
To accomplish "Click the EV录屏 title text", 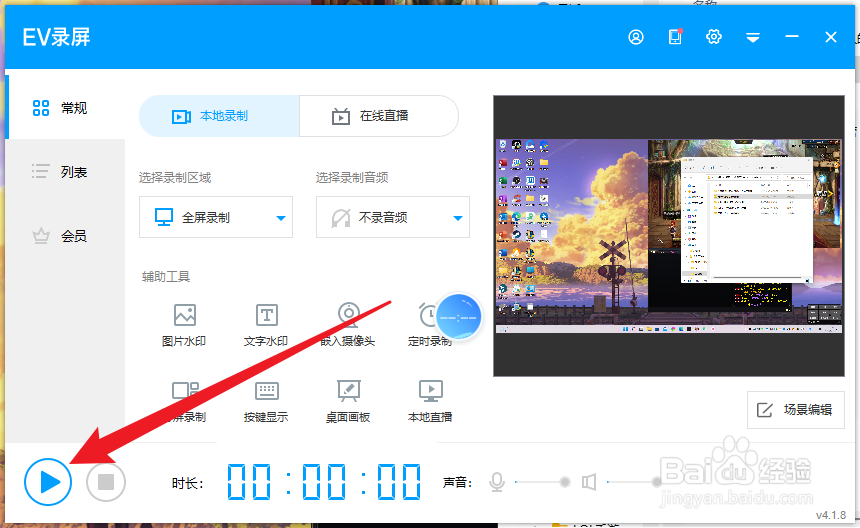I will pos(56,37).
